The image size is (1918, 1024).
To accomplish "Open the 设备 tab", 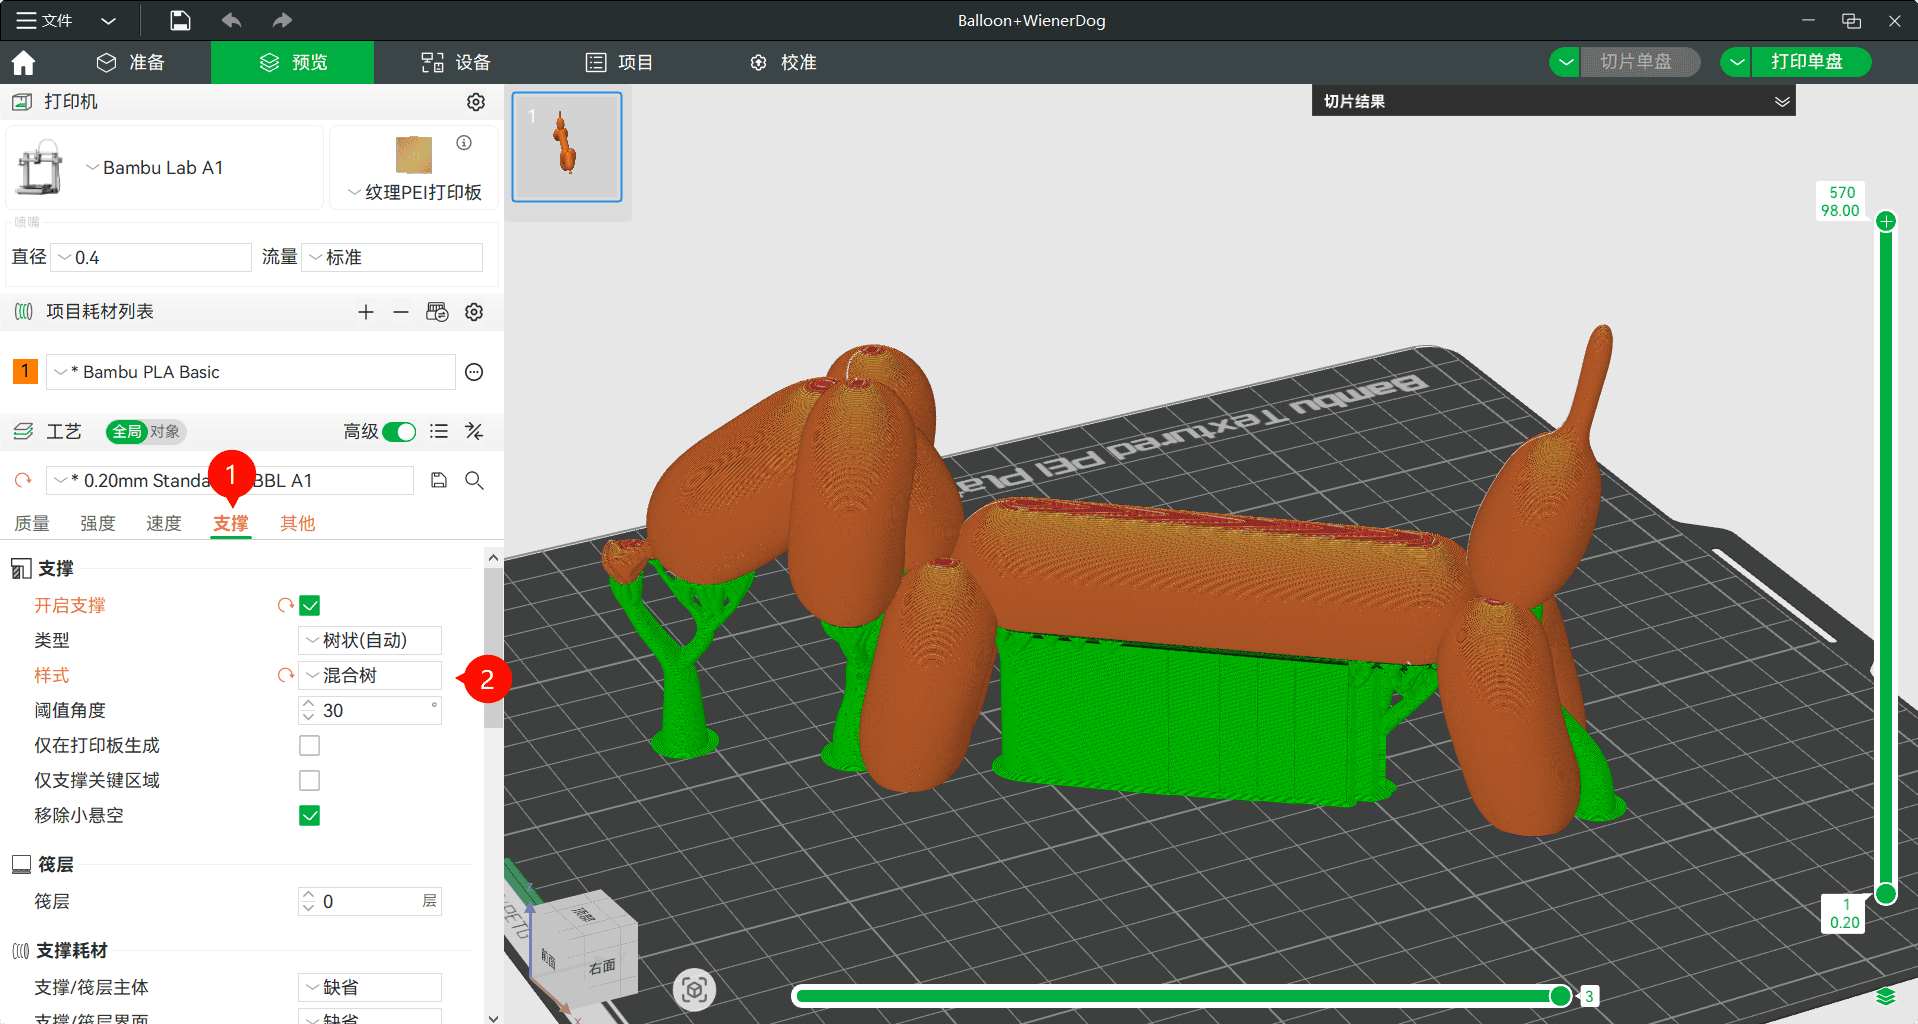I will (x=456, y=62).
